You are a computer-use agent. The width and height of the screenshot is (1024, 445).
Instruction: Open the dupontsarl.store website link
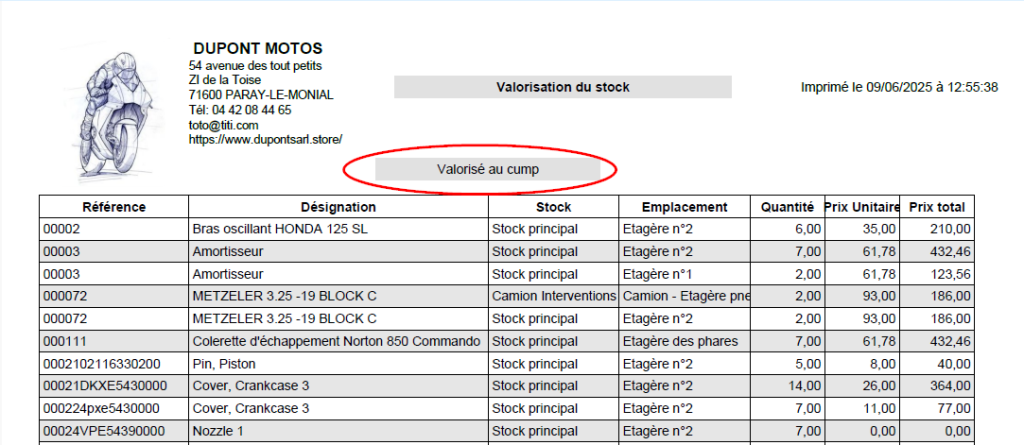point(265,139)
